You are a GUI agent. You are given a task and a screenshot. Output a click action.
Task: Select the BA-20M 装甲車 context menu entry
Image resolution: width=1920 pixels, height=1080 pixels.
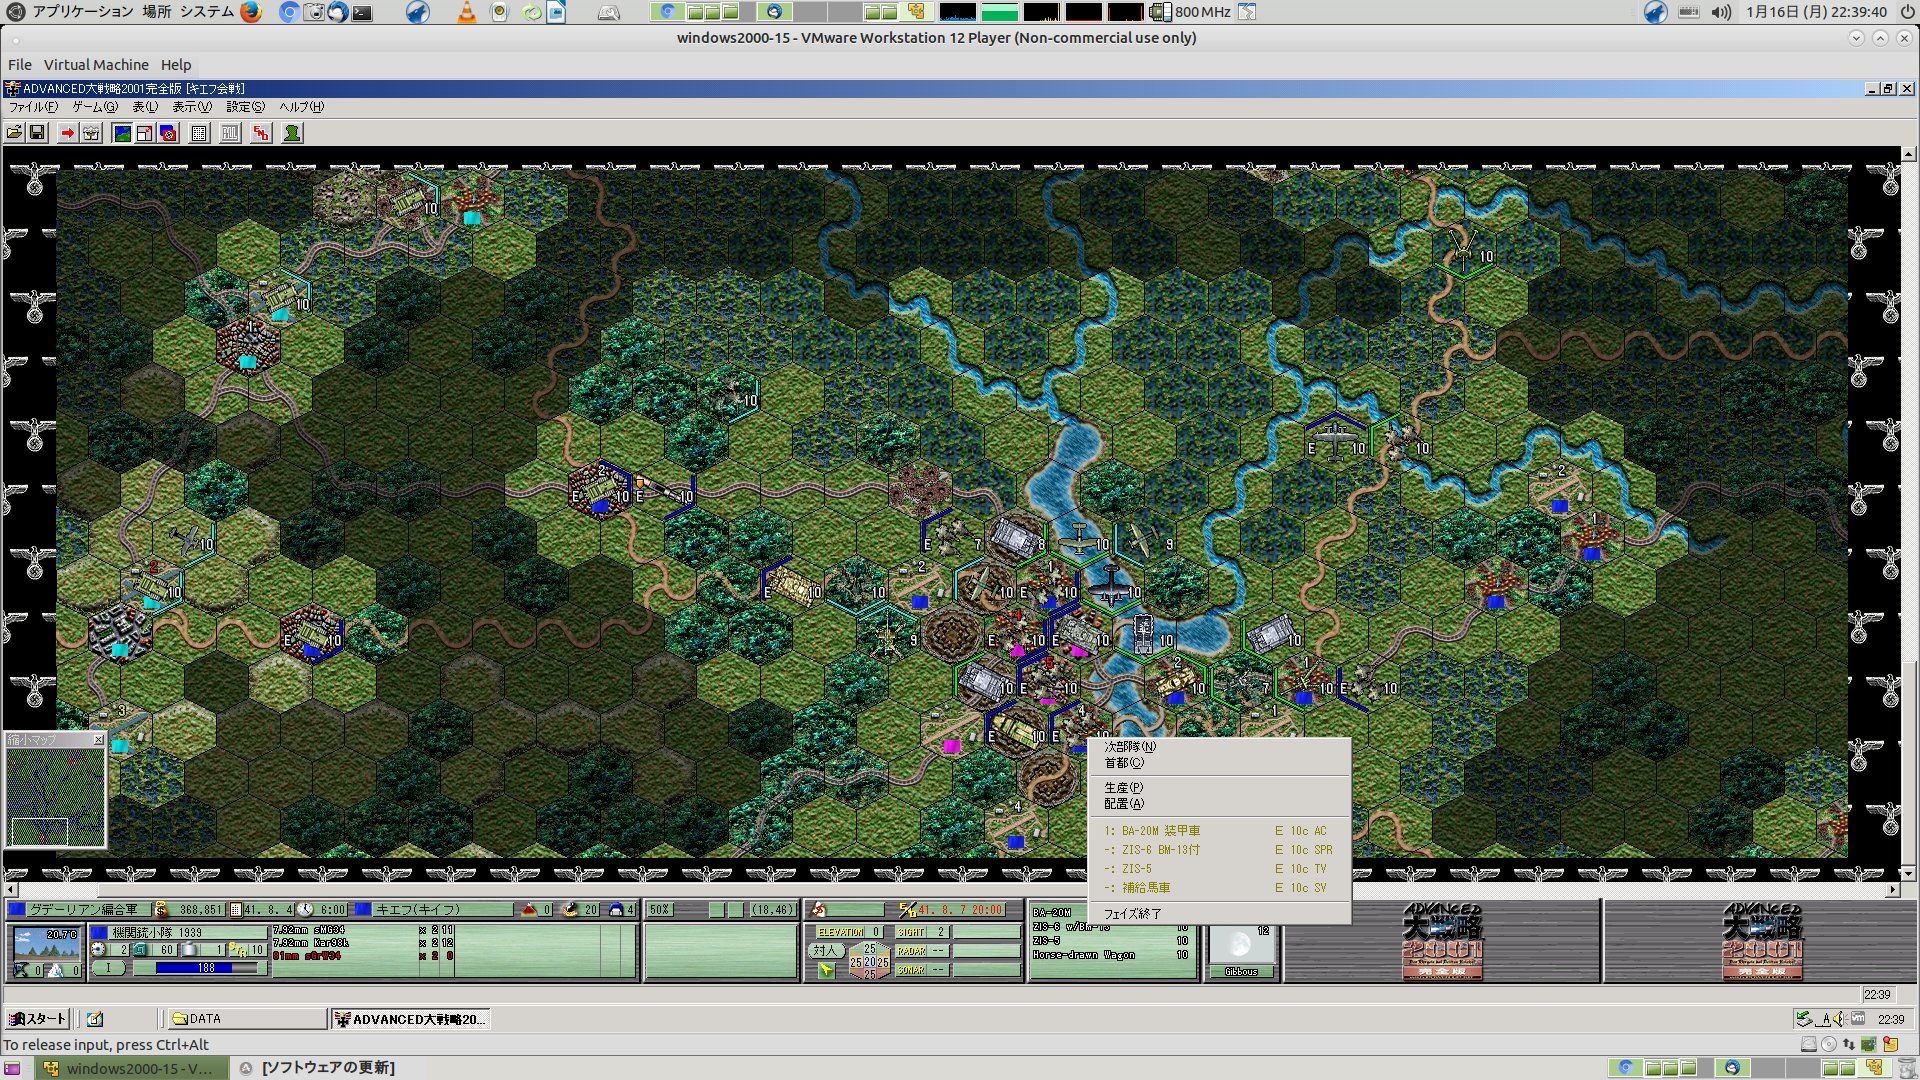pyautogui.click(x=1219, y=831)
